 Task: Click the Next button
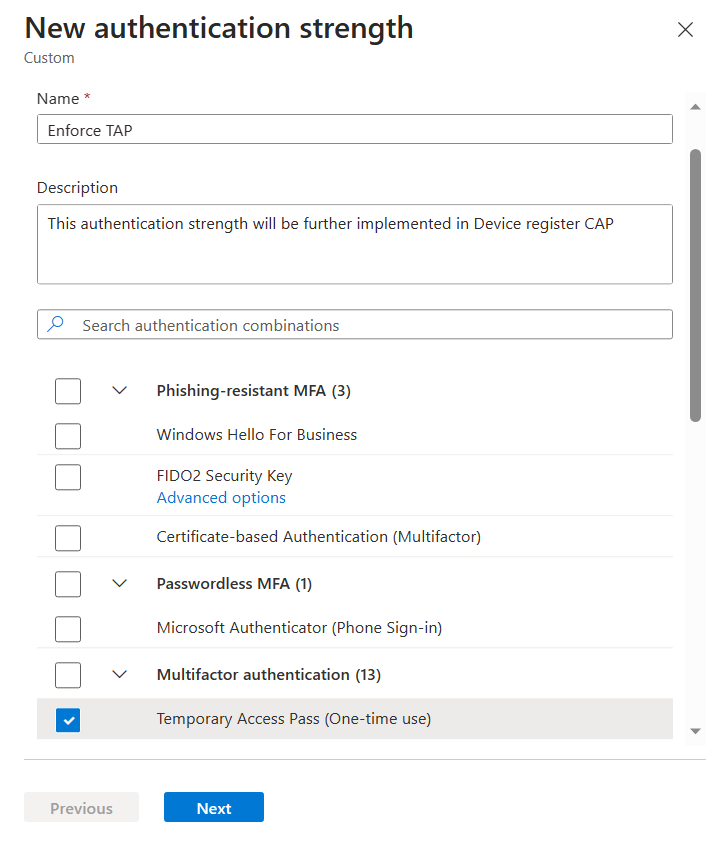click(214, 807)
